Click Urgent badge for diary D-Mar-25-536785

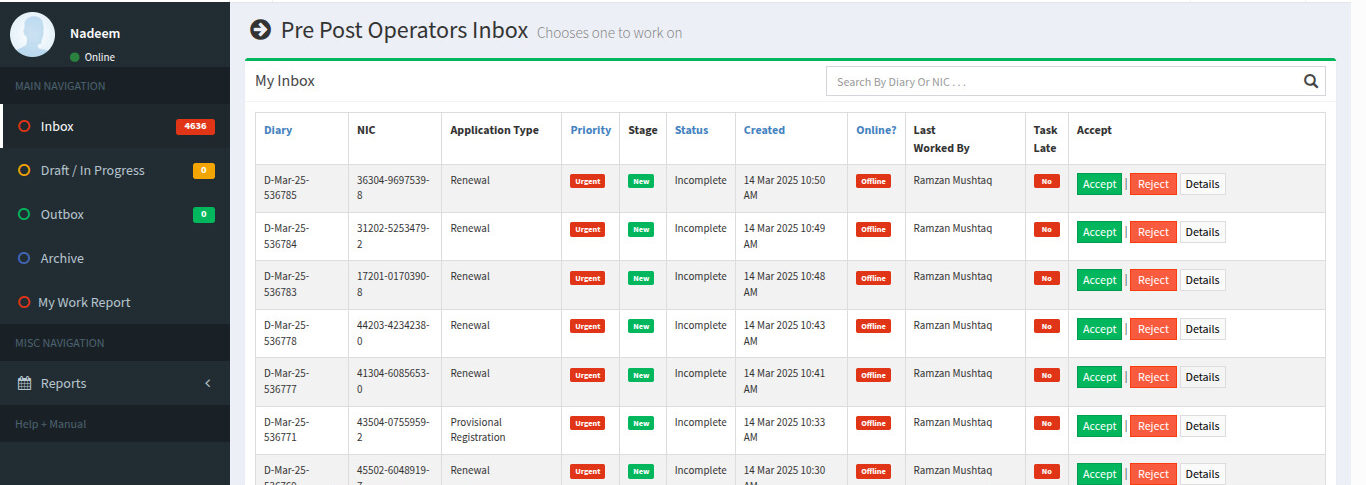tap(588, 181)
